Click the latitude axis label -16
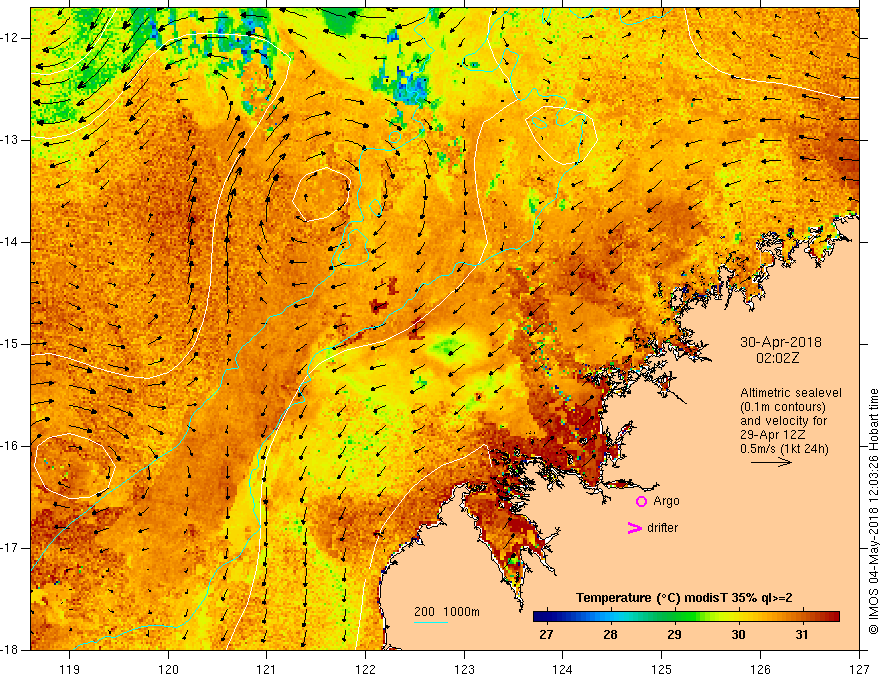Image resolution: width=880 pixels, height=680 pixels. [x=10, y=446]
